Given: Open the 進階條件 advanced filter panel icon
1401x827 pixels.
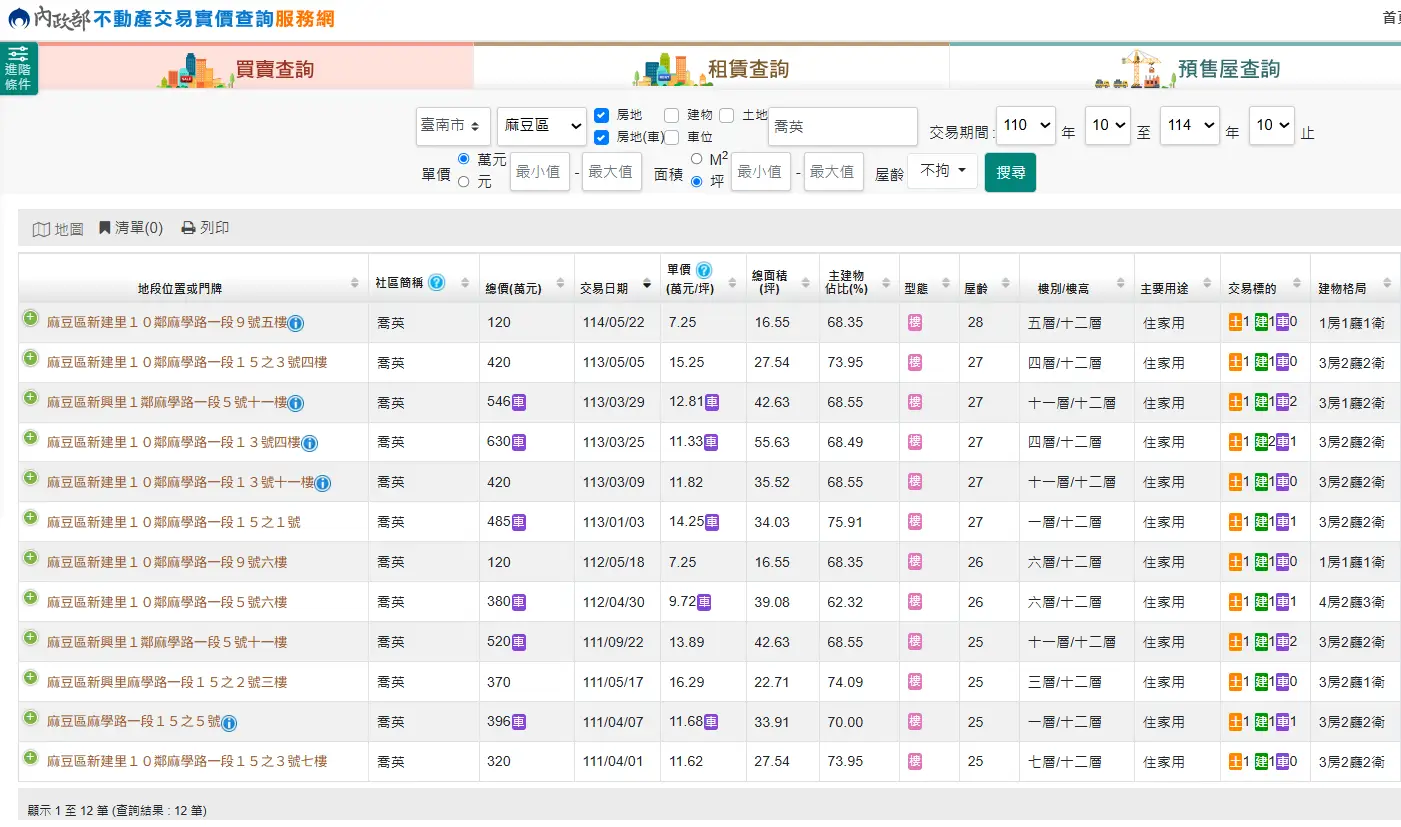Looking at the screenshot, I should pyautogui.click(x=18, y=68).
